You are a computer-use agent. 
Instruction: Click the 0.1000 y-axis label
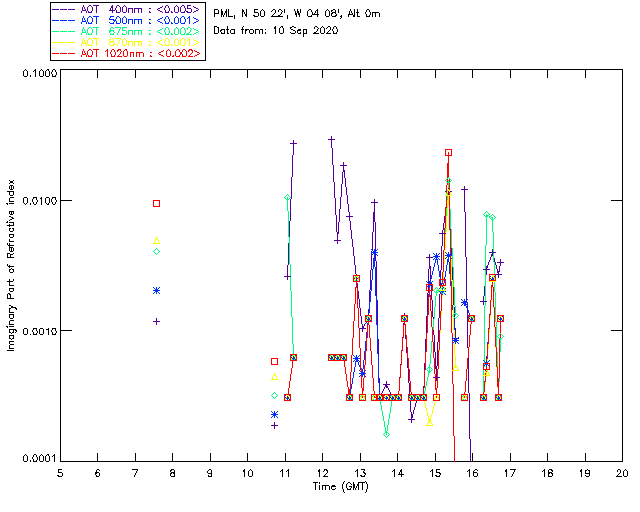pyautogui.click(x=40, y=73)
